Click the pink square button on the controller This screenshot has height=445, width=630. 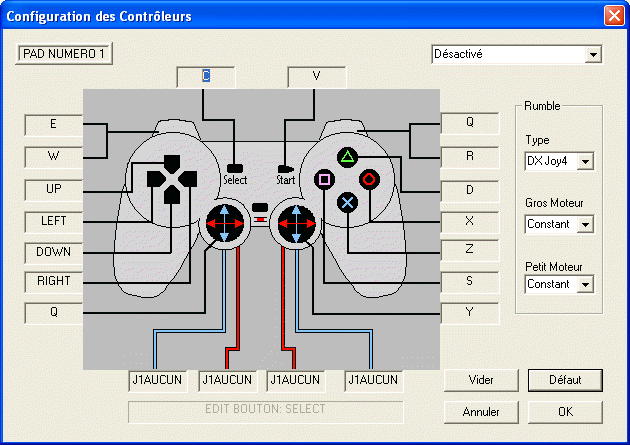click(x=324, y=179)
